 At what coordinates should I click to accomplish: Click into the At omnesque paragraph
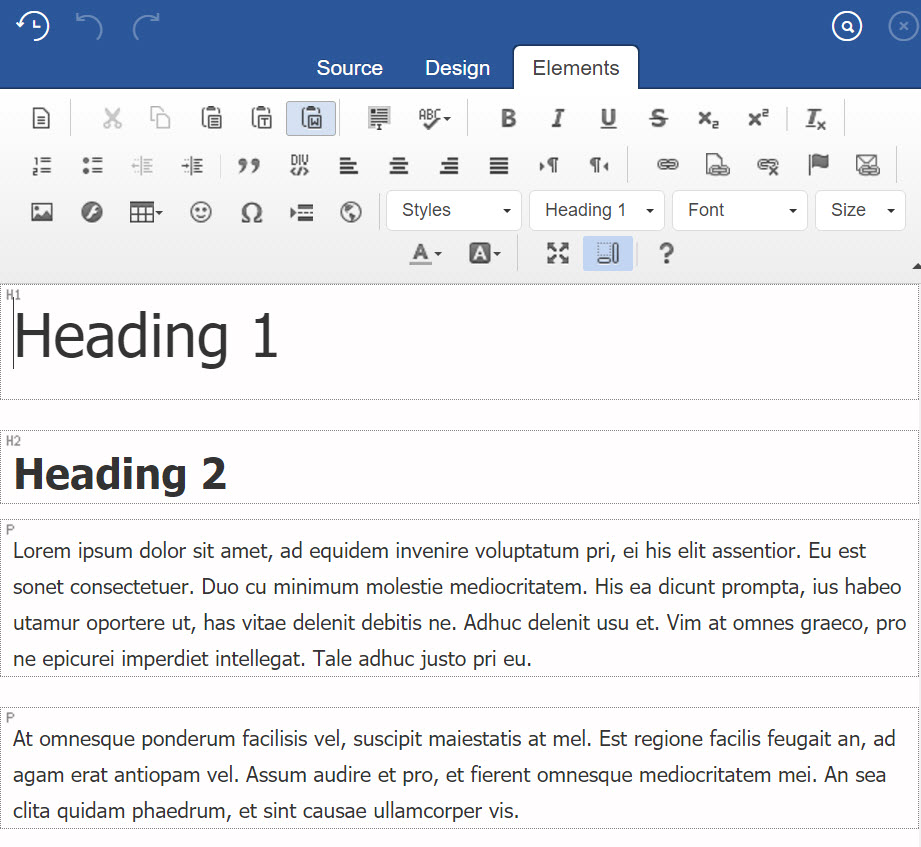click(453, 775)
